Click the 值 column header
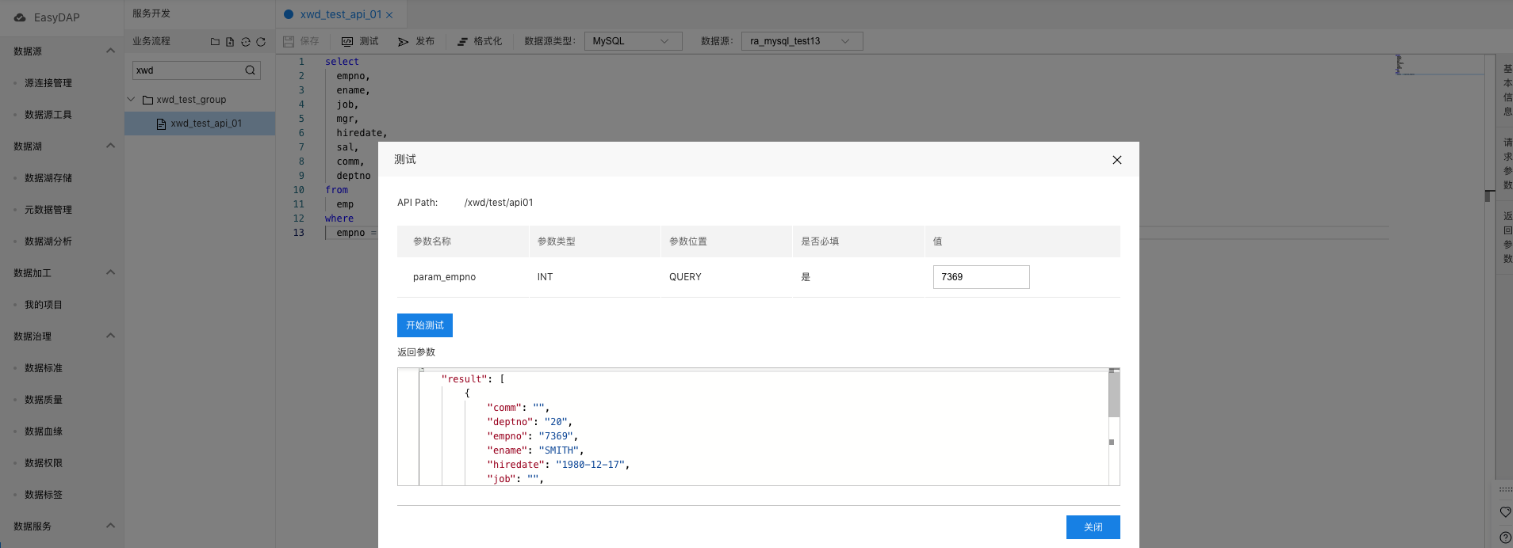The image size is (1513, 548). pyautogui.click(x=938, y=241)
